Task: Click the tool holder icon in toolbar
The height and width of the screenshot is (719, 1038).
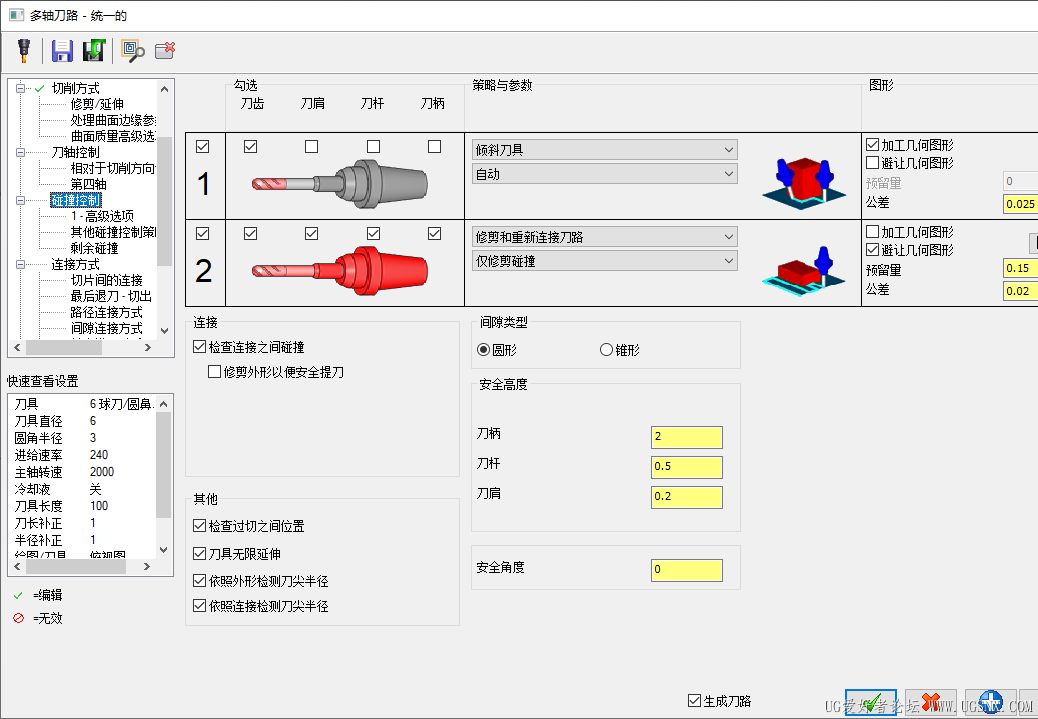Action: click(24, 51)
